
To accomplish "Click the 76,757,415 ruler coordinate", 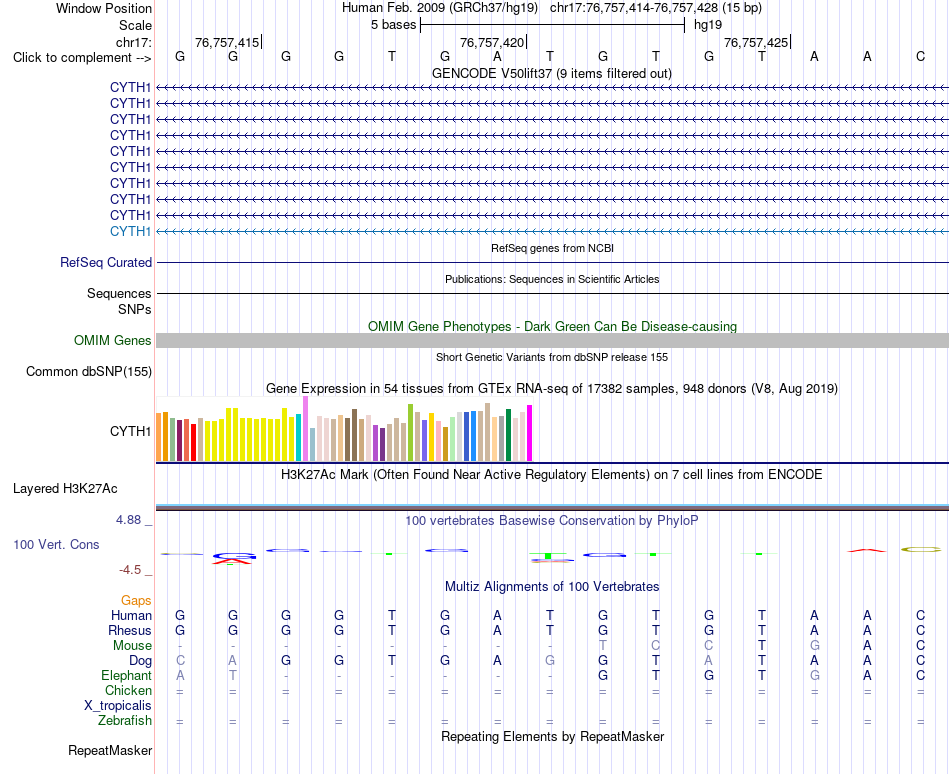I will (227, 42).
